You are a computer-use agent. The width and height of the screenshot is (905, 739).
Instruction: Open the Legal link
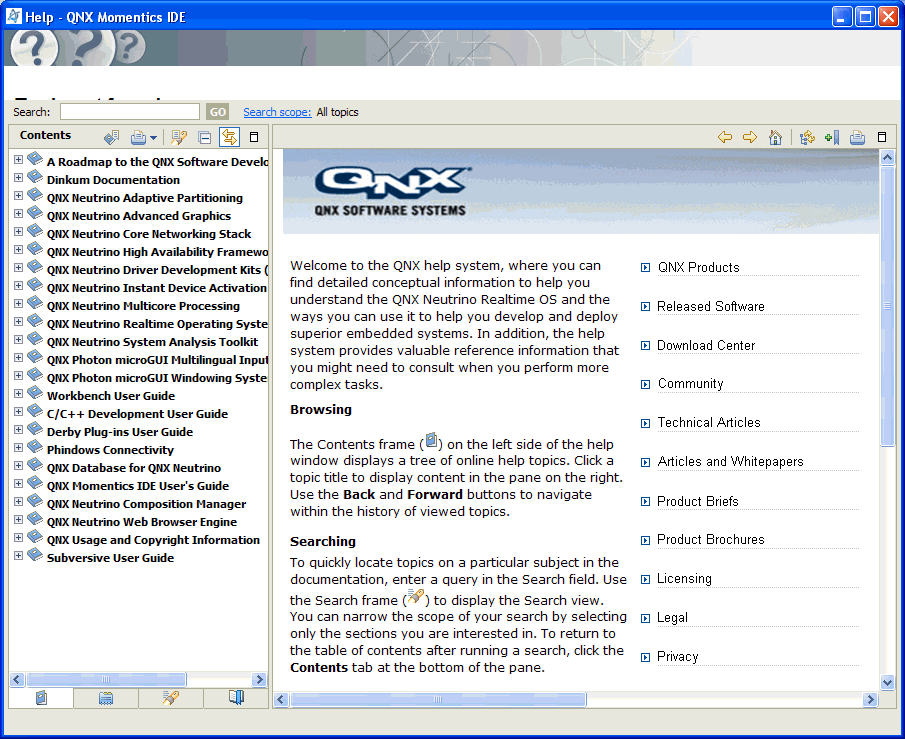coord(672,618)
